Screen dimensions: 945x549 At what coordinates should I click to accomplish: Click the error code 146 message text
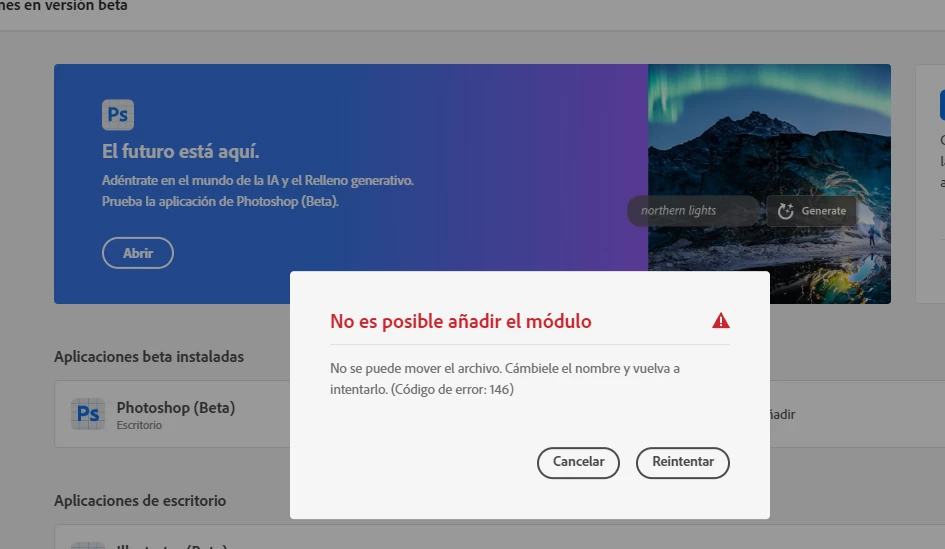[504, 378]
